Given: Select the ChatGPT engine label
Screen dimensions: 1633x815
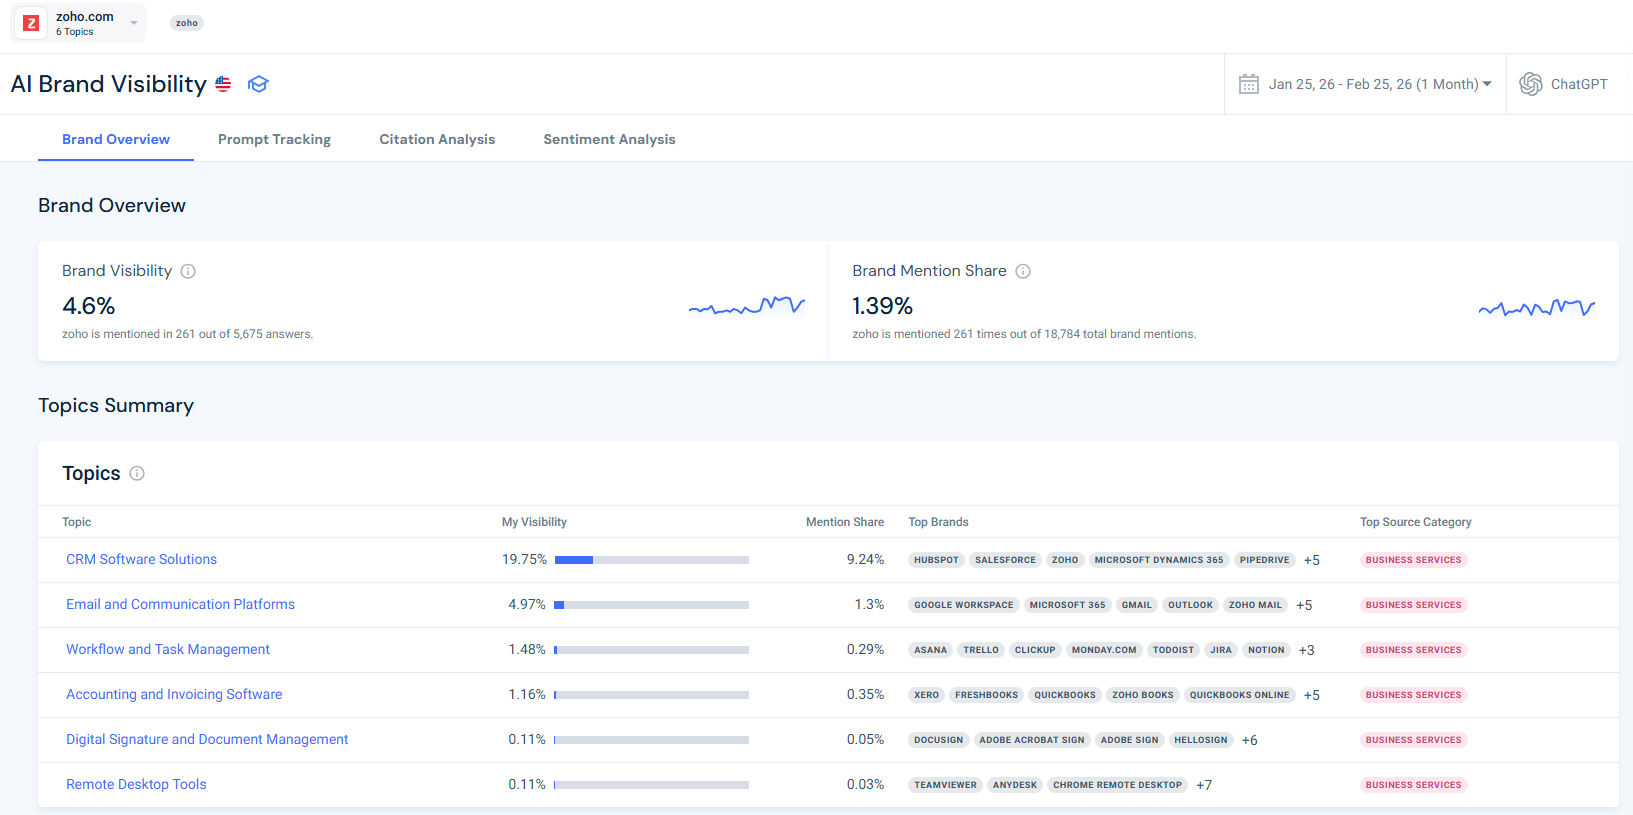Looking at the screenshot, I should pos(1579,84).
